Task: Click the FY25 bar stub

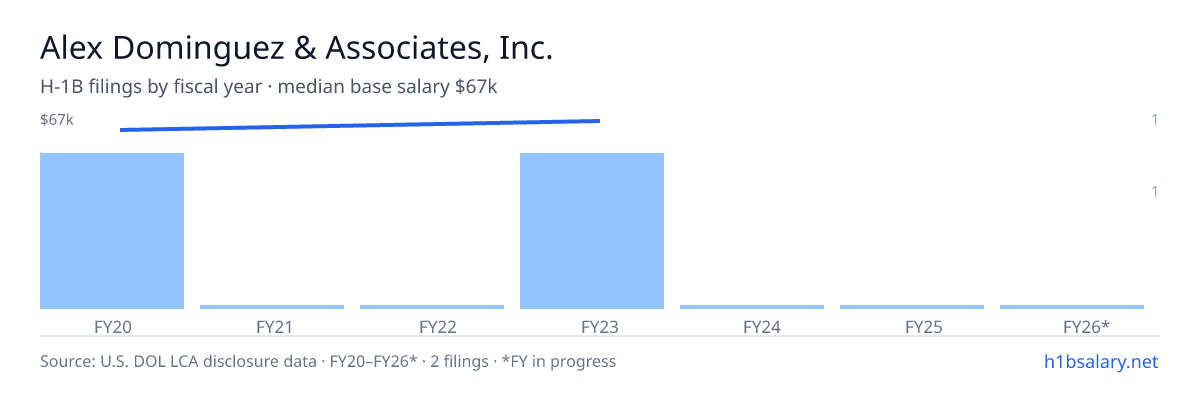Action: click(x=912, y=307)
